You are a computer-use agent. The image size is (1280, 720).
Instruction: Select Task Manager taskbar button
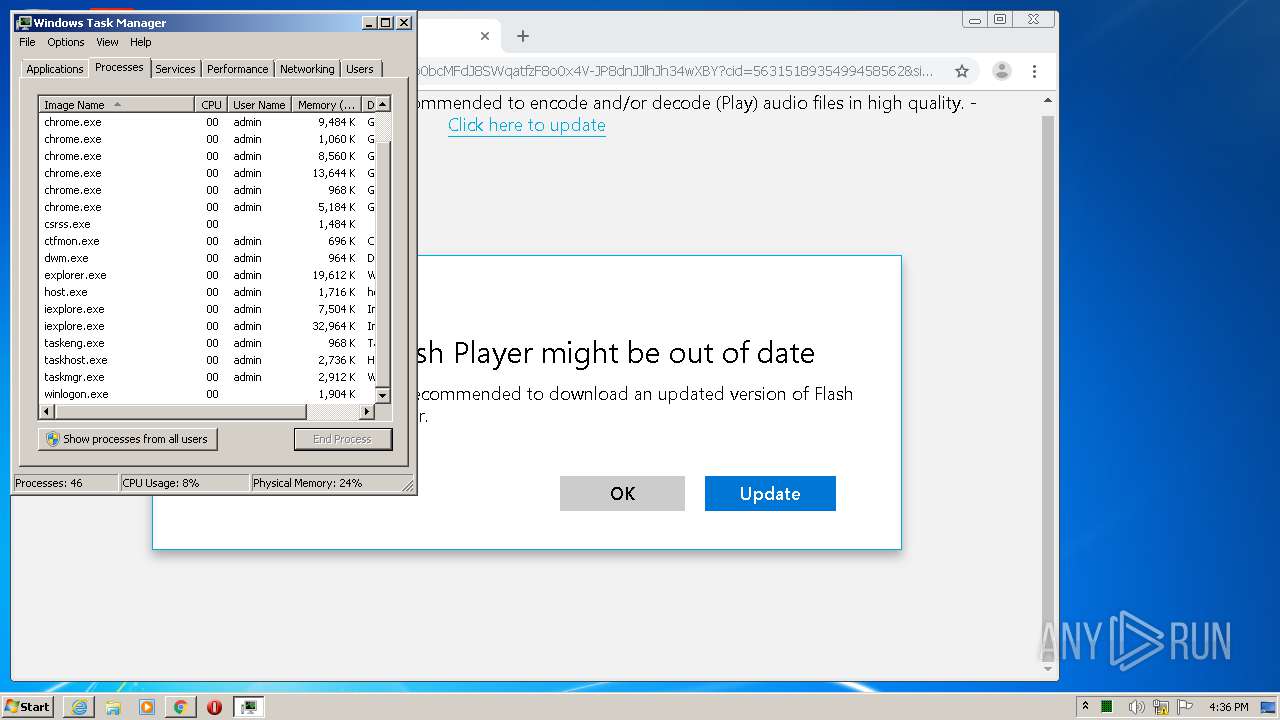248,707
